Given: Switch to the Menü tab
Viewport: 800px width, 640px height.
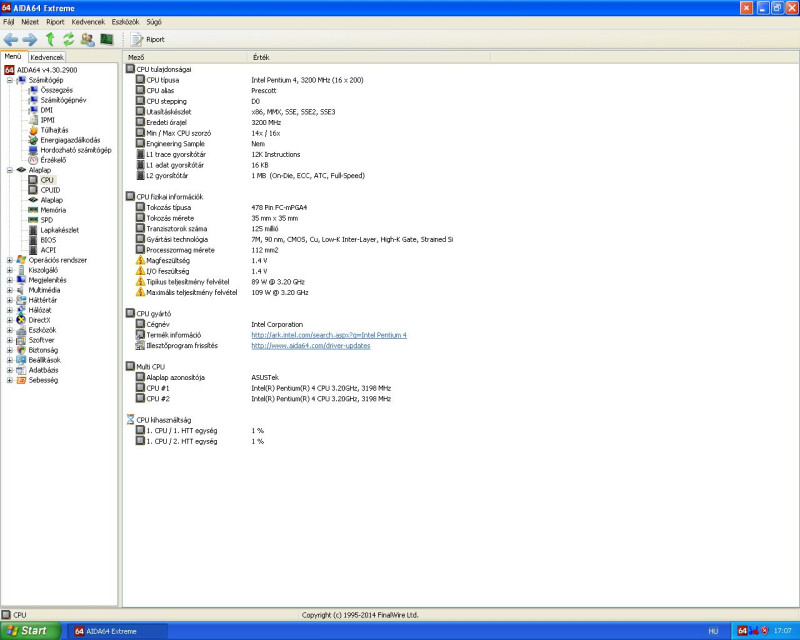Looking at the screenshot, I should (13, 57).
